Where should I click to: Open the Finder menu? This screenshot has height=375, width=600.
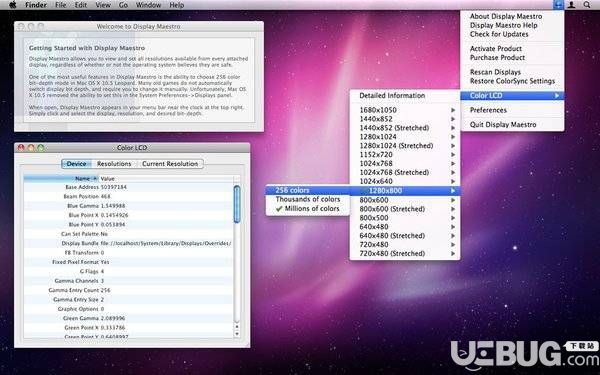click(x=36, y=5)
